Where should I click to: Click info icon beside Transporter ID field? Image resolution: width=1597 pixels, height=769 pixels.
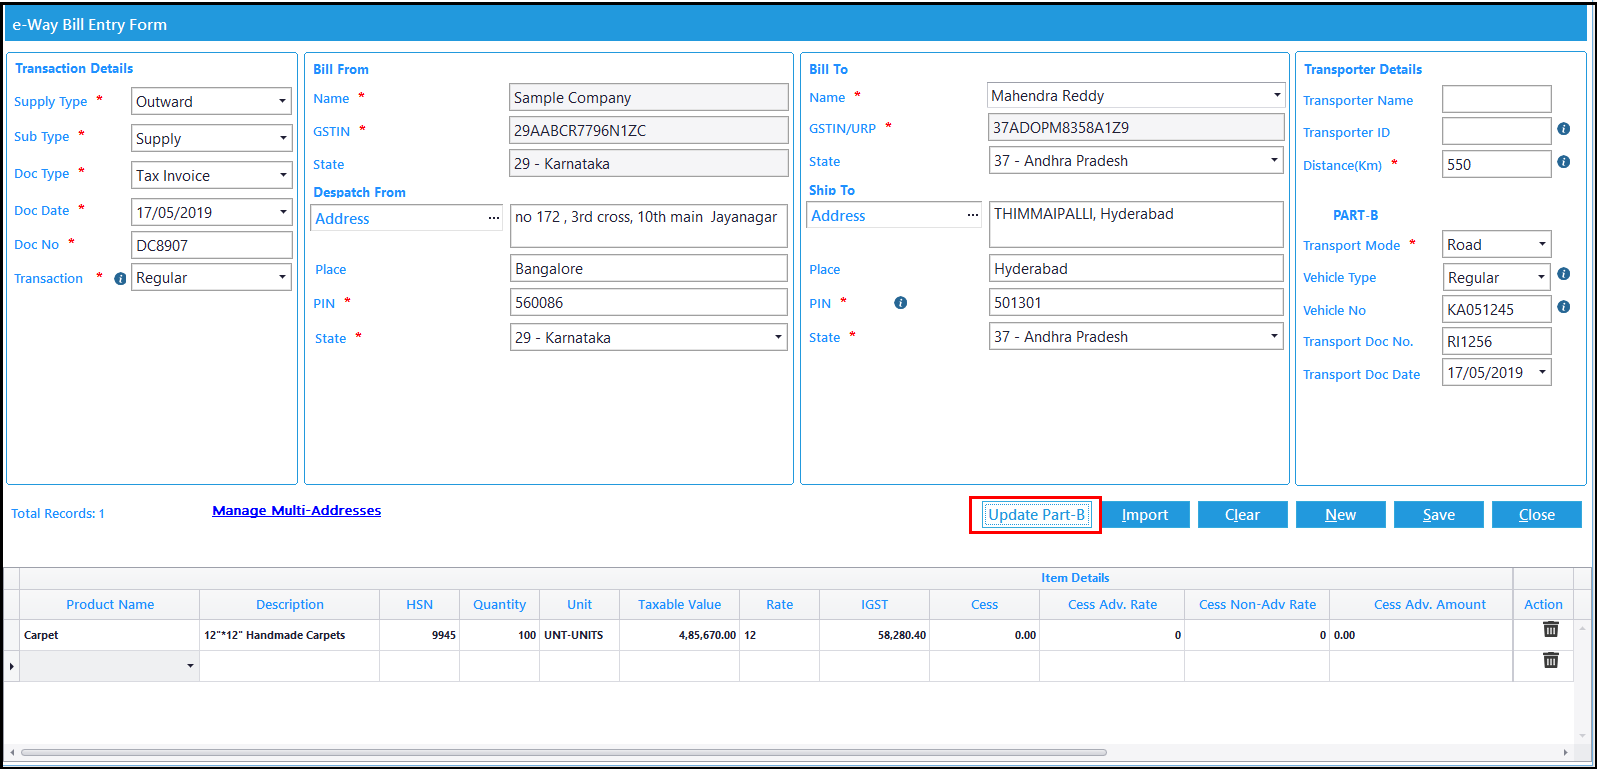(1564, 129)
